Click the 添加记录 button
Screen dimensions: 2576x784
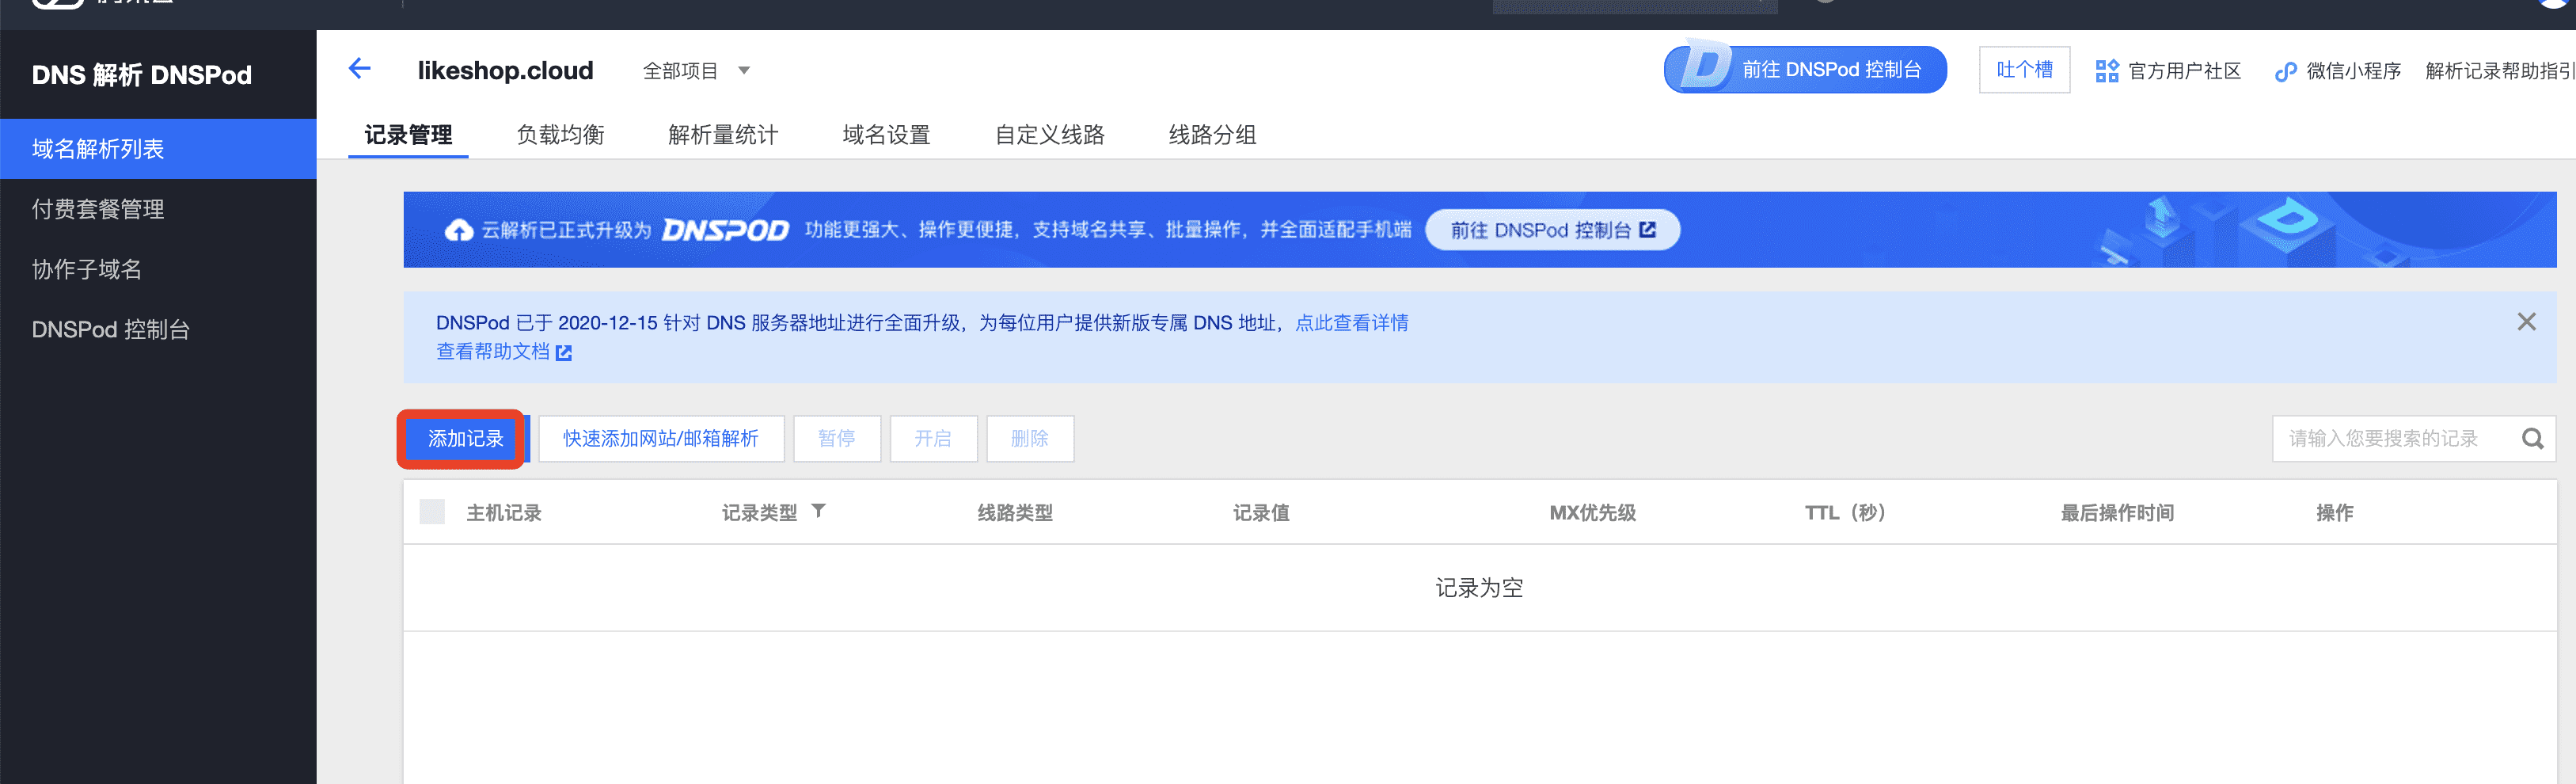tap(465, 439)
